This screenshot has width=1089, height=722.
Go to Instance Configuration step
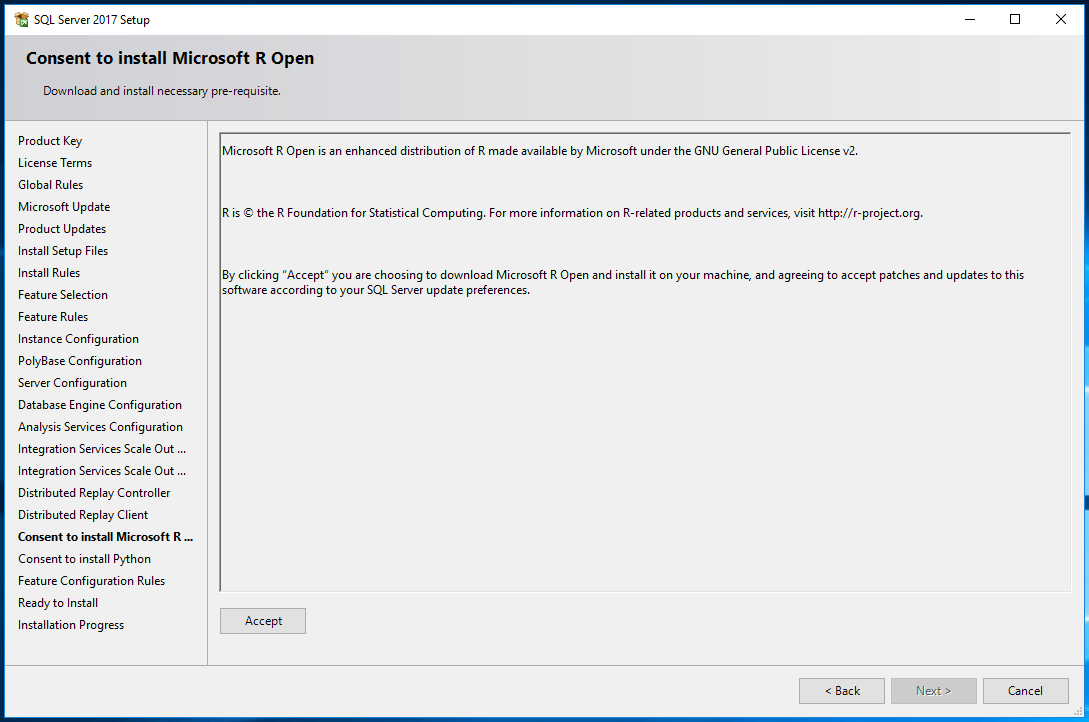pyautogui.click(x=78, y=339)
